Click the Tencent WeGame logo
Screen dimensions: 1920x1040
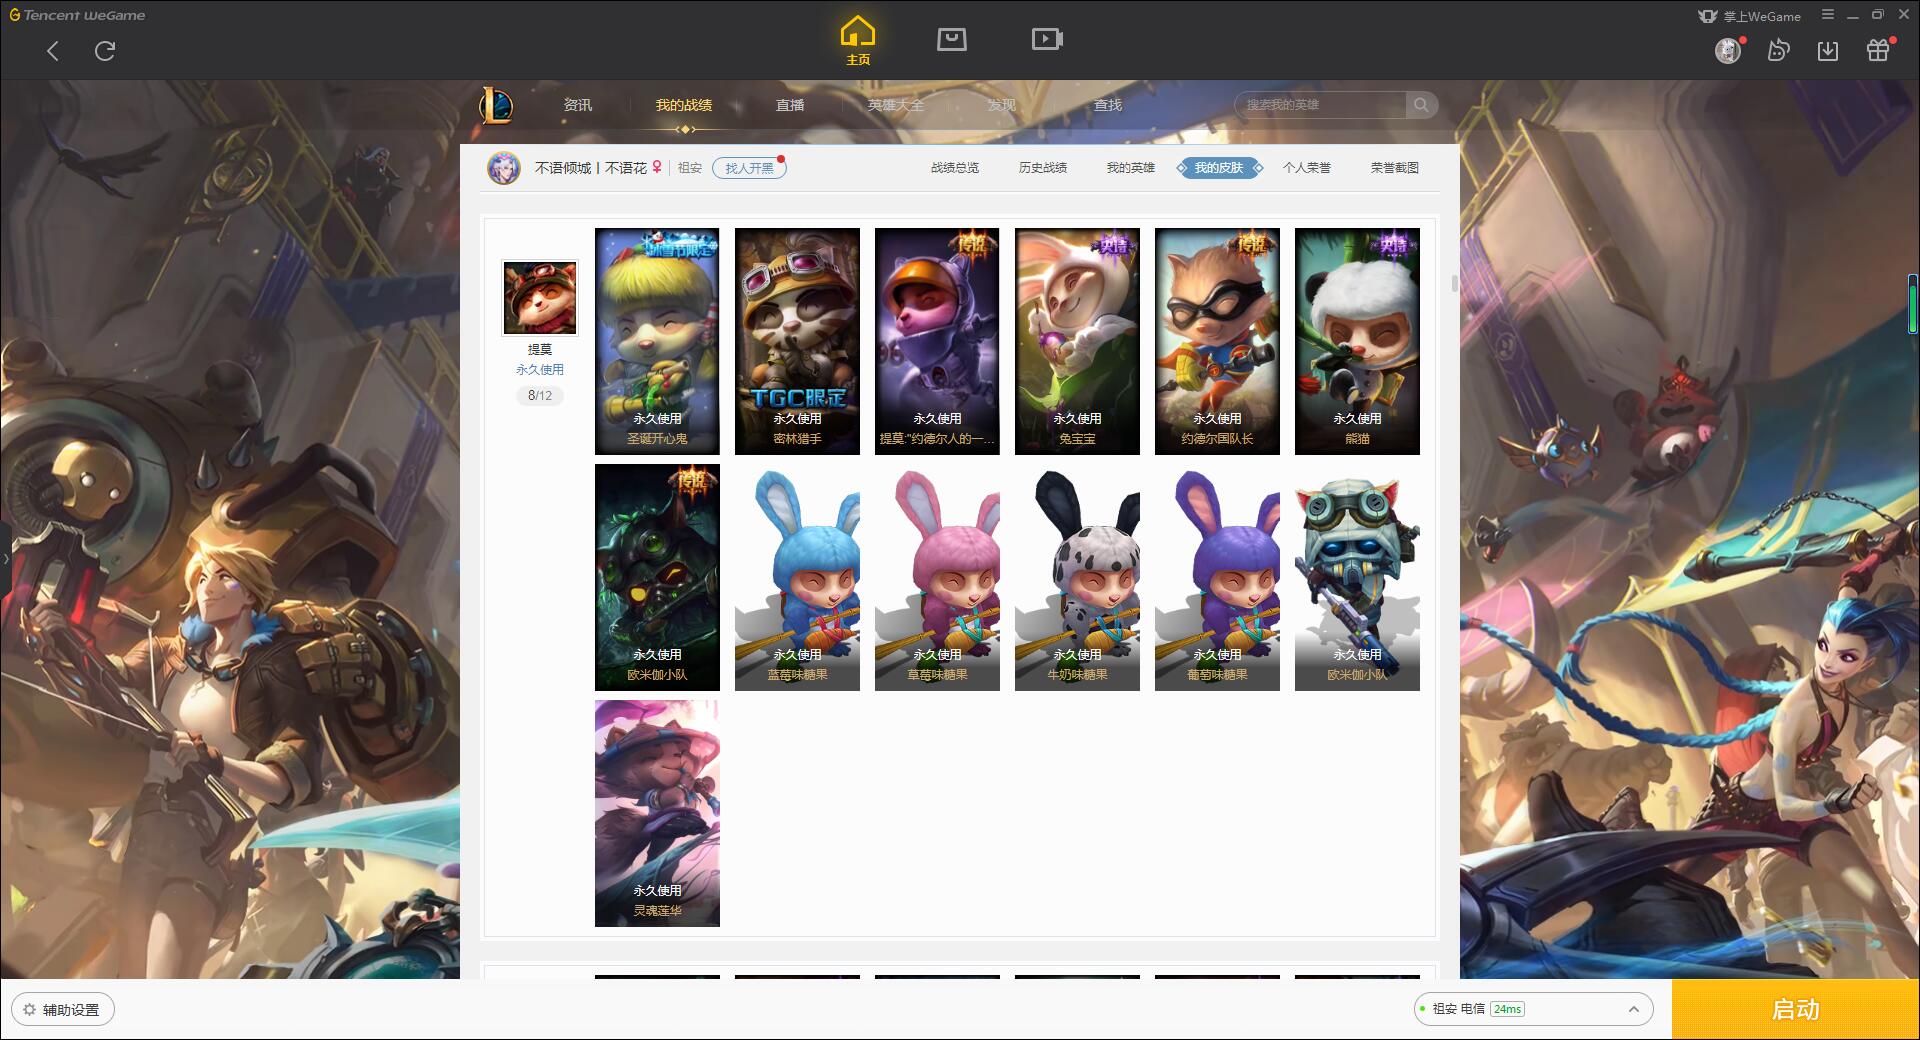tap(77, 15)
